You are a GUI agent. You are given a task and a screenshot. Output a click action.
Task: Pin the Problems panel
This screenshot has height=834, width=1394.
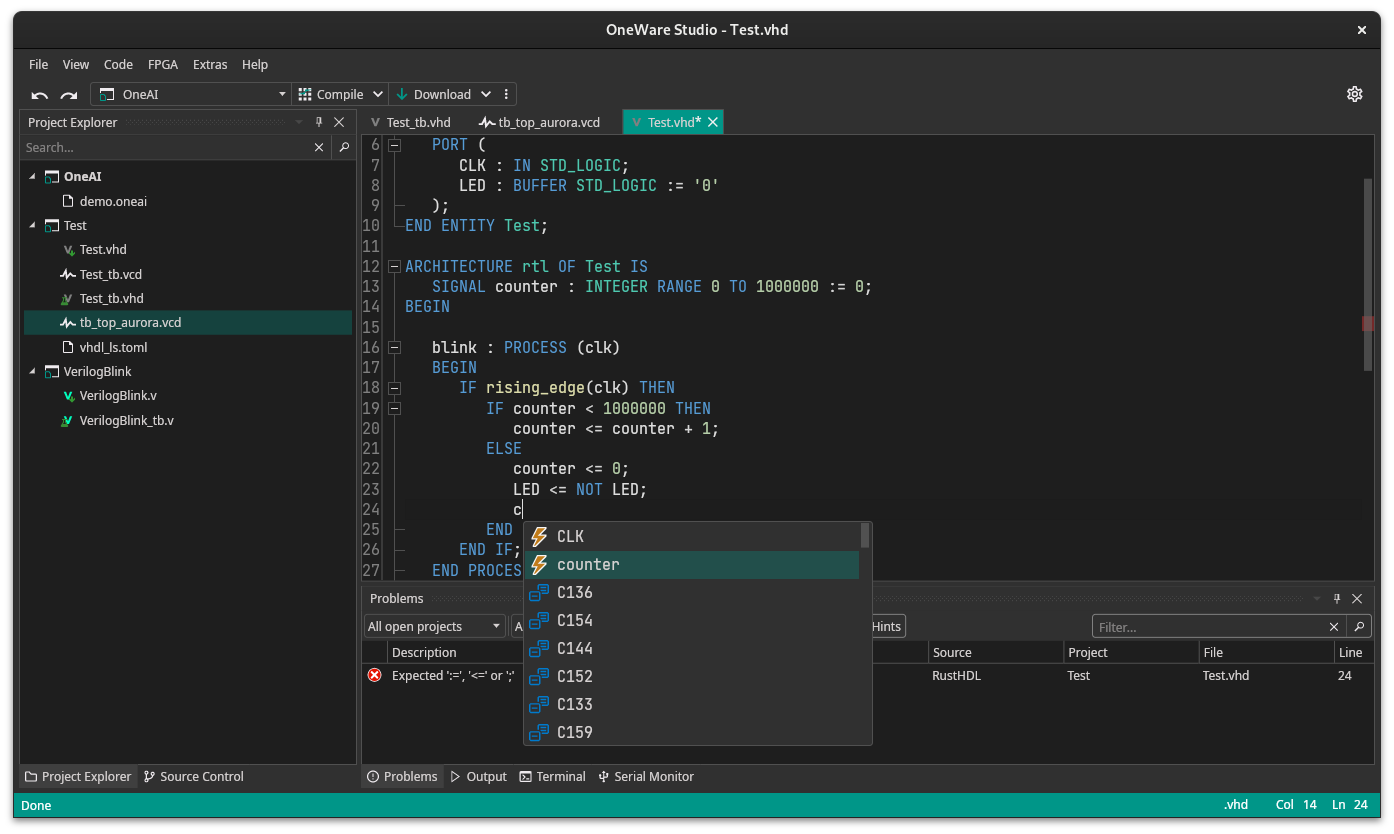1337,598
